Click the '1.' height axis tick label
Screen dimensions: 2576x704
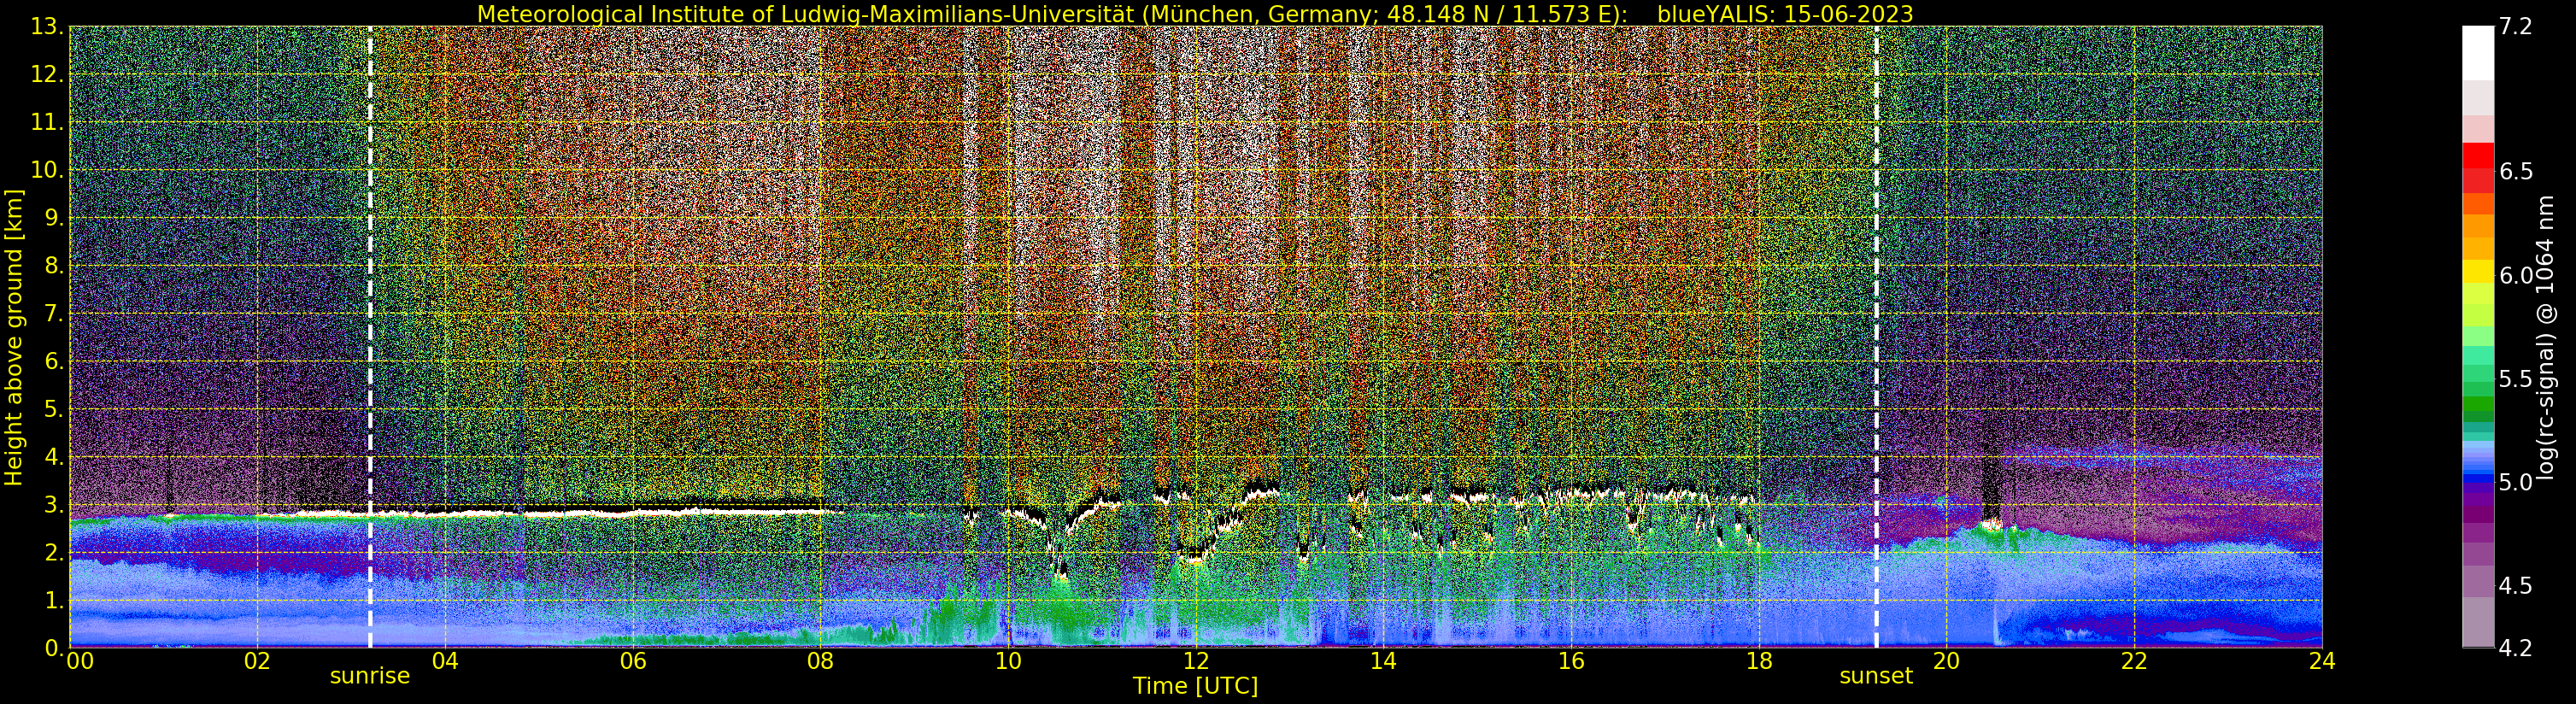tap(54, 601)
